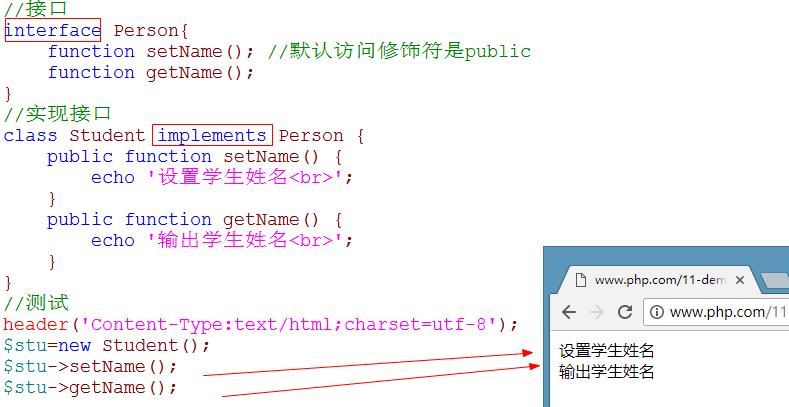Click the boxed 'implements' keyword
Viewport: 789px width, 407px height.
click(212, 135)
